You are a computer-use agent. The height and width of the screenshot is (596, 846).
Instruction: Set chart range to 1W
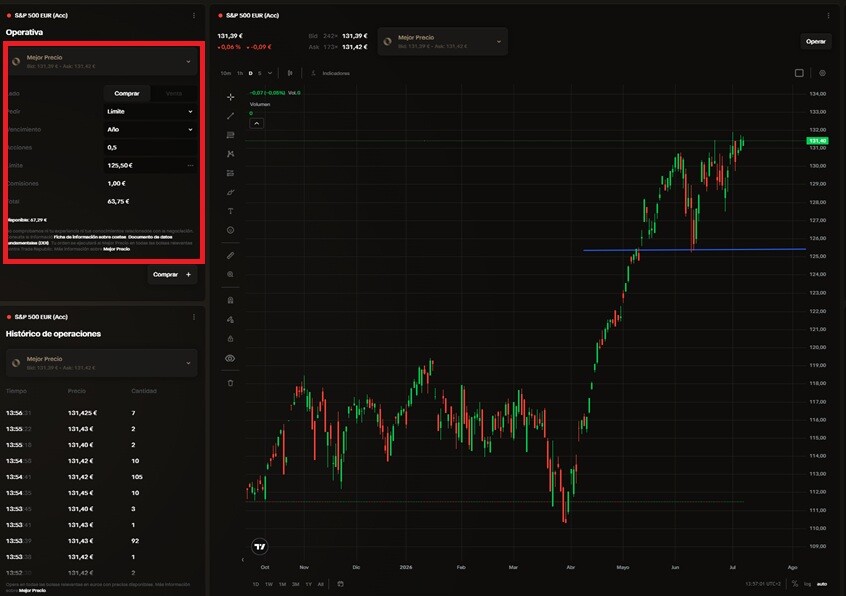(269, 584)
